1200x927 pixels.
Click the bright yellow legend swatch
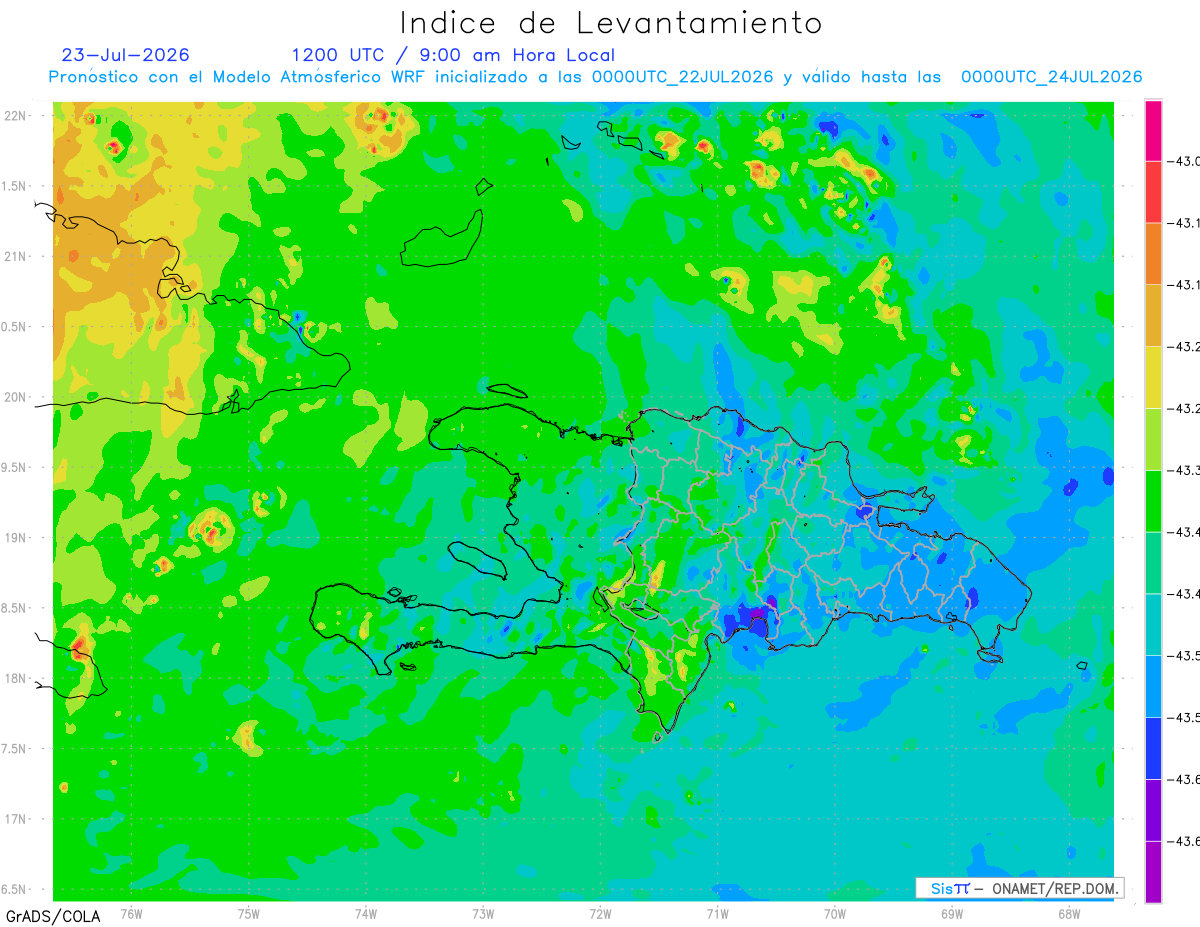coord(1153,377)
